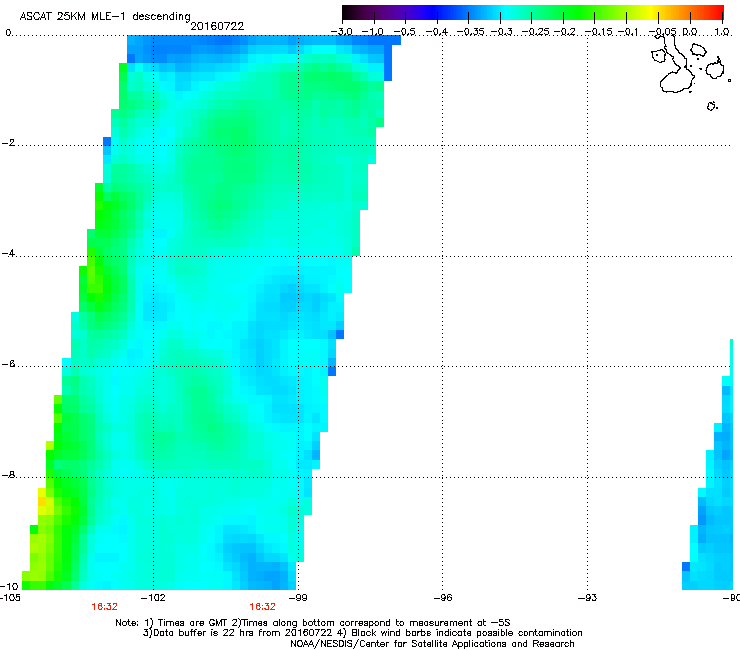740x650 pixels.
Task: Click the -3.0 color bar label
Action: [341, 32]
